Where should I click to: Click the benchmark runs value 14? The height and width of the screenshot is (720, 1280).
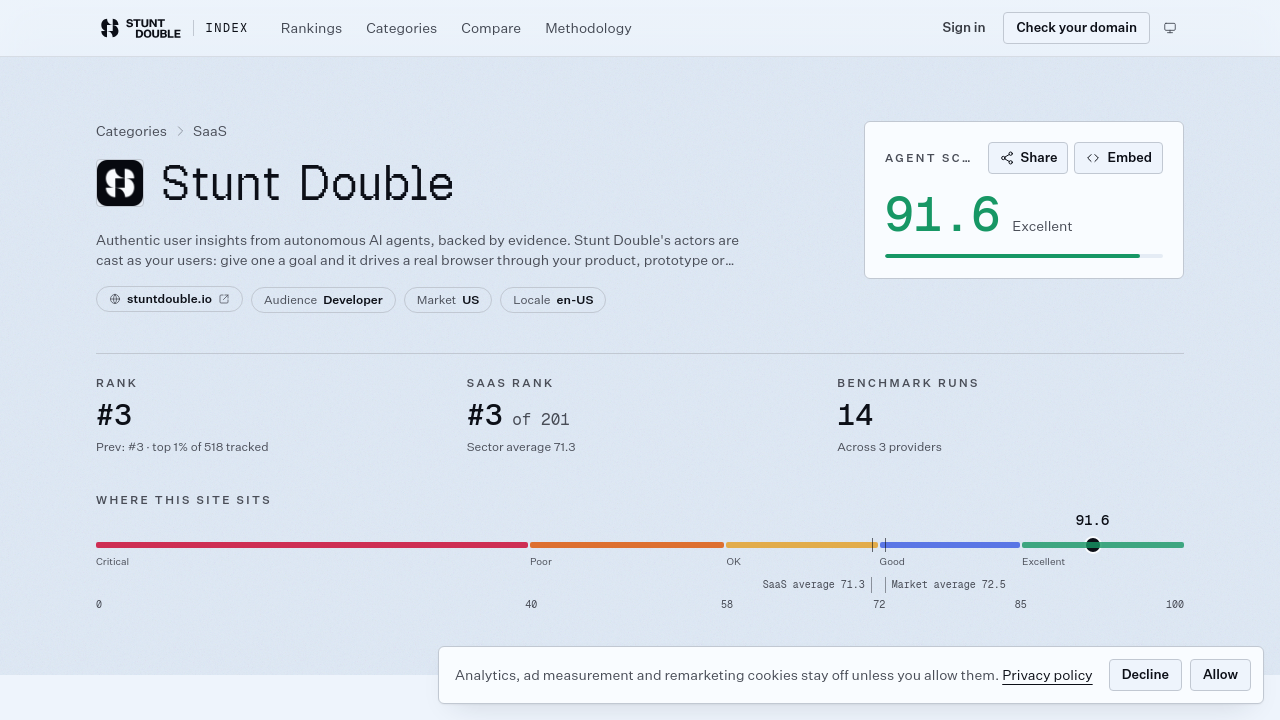pos(855,415)
